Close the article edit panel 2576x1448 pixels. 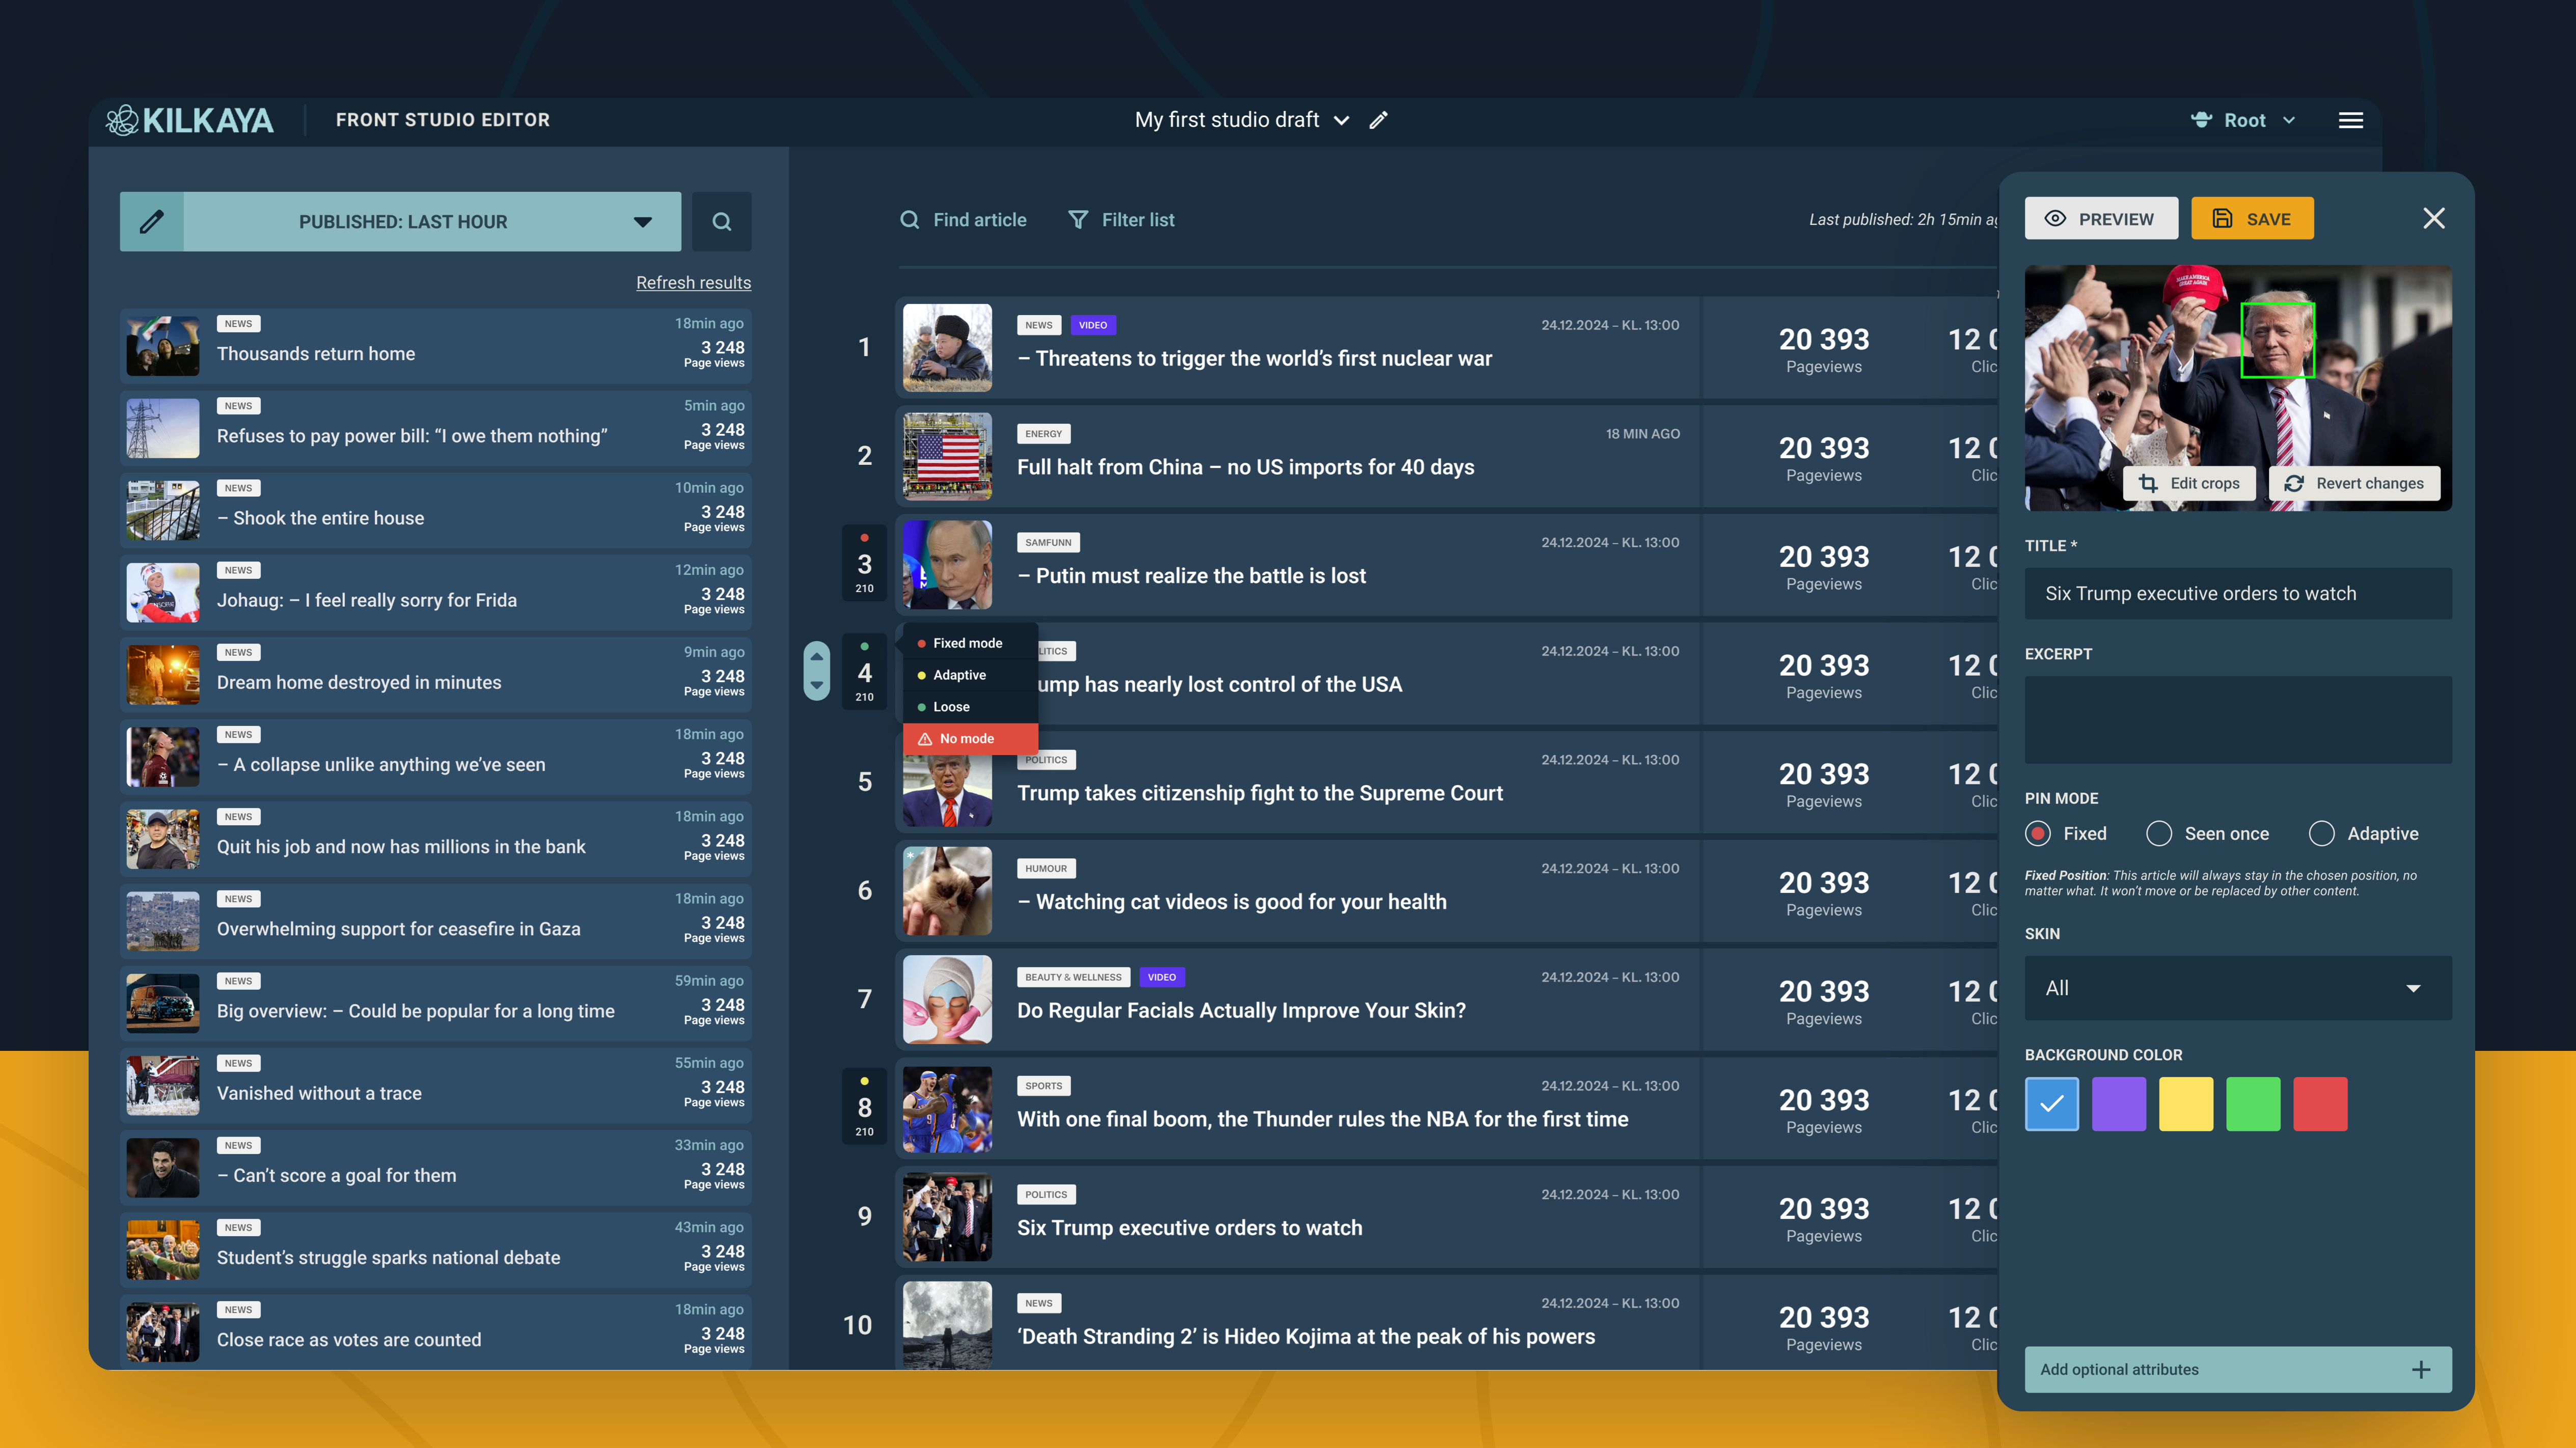(2434, 218)
